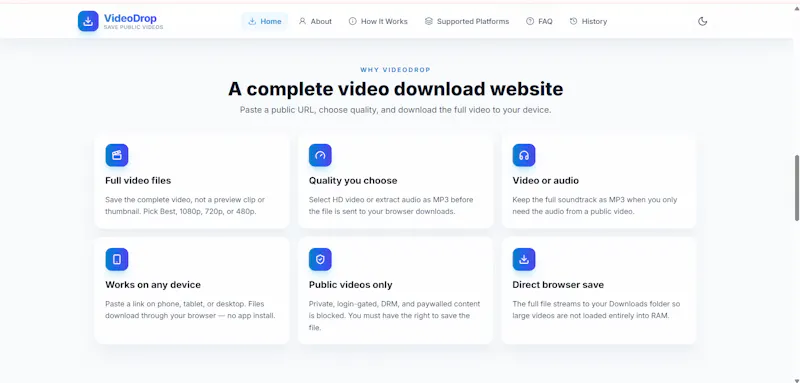Click the 'WHY VIDEODROP' section label

pos(395,70)
